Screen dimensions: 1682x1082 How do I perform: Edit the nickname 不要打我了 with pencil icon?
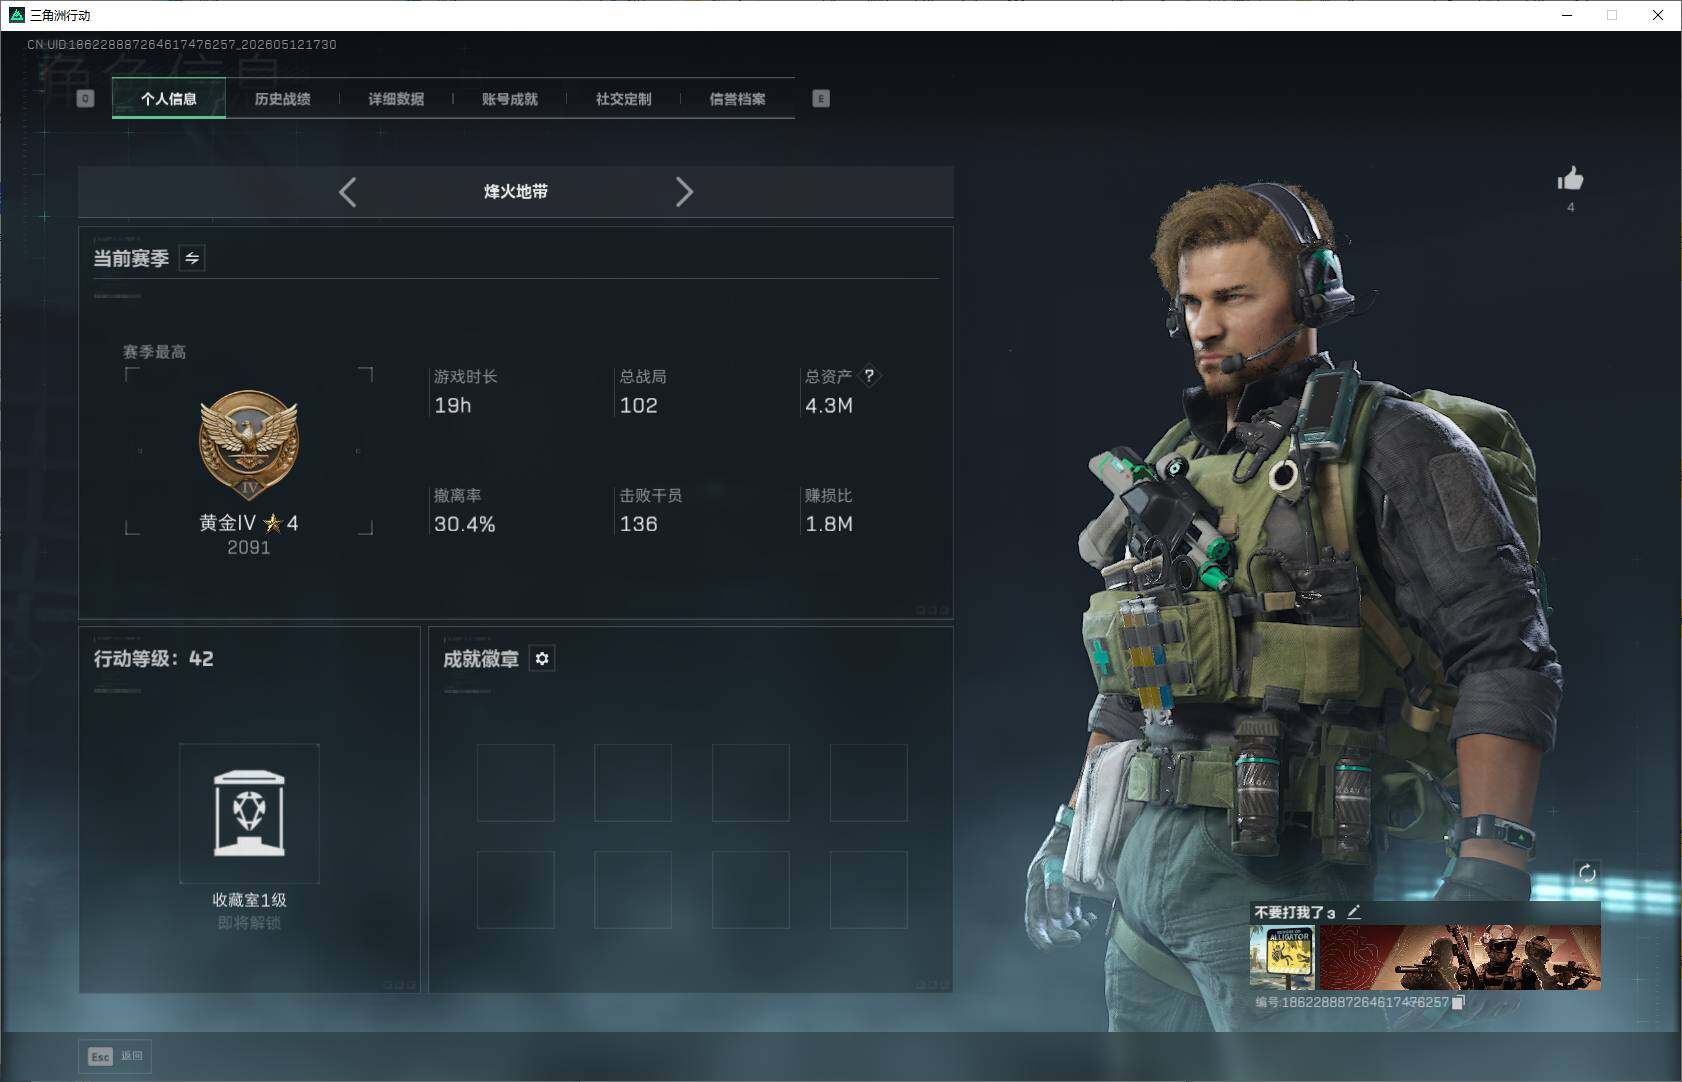click(1354, 911)
